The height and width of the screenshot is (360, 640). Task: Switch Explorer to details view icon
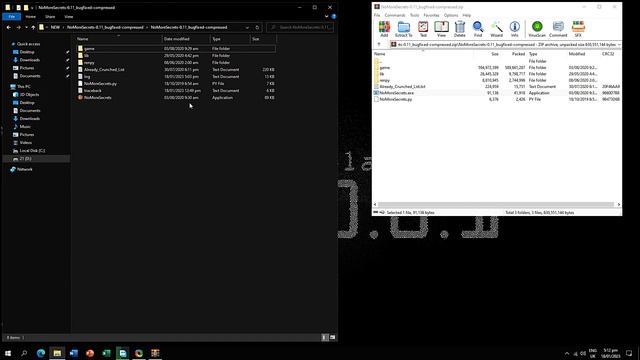tap(325, 338)
